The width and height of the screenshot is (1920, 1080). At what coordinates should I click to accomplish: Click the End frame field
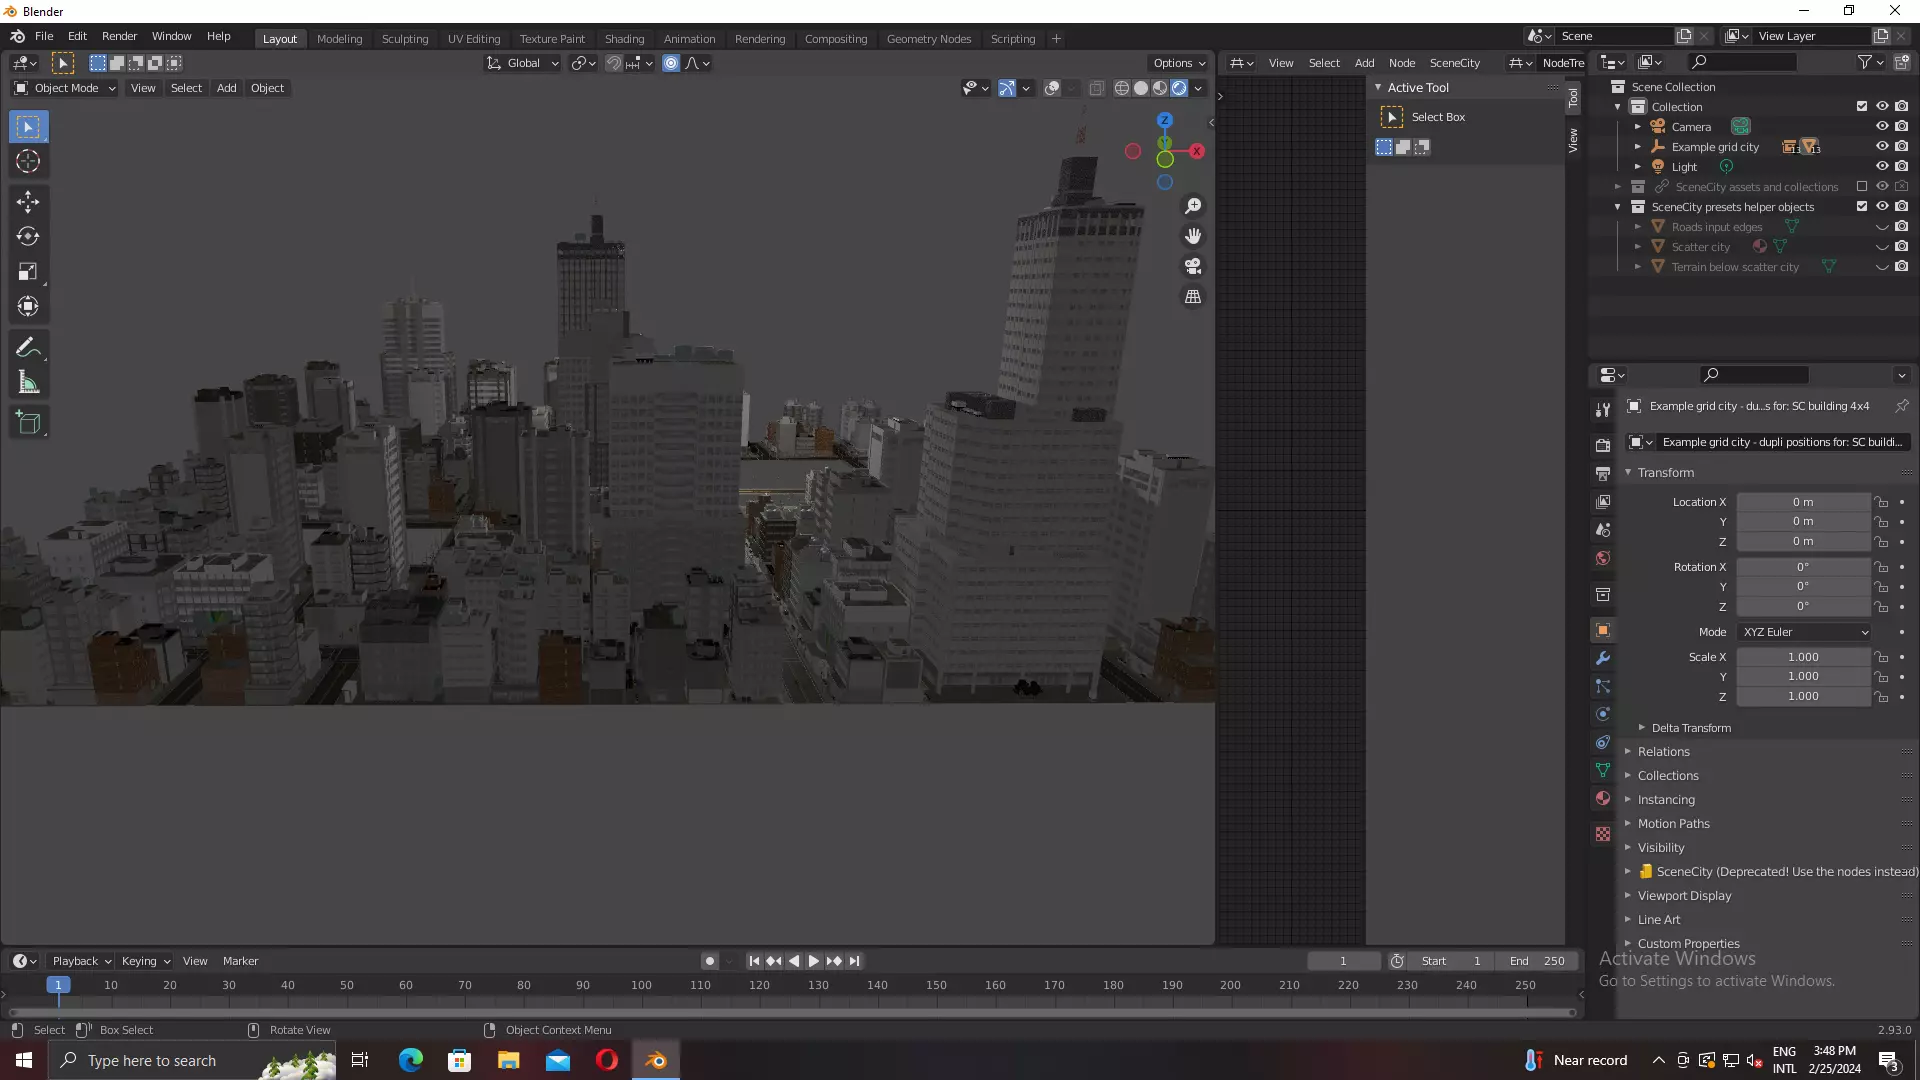pos(1537,961)
